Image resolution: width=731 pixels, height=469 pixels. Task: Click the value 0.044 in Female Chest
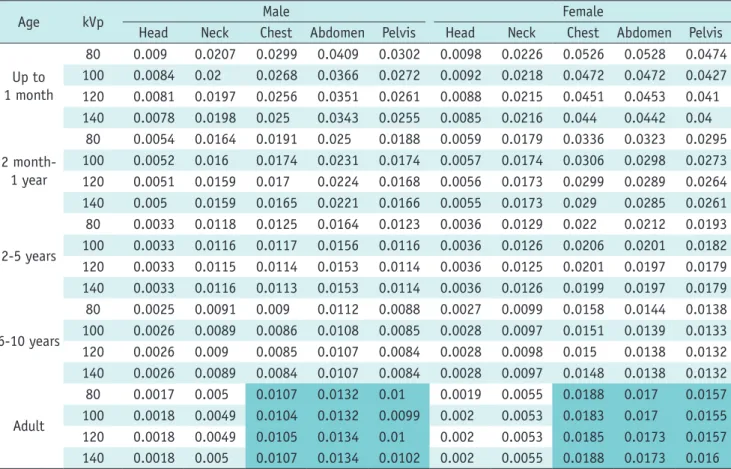point(579,118)
